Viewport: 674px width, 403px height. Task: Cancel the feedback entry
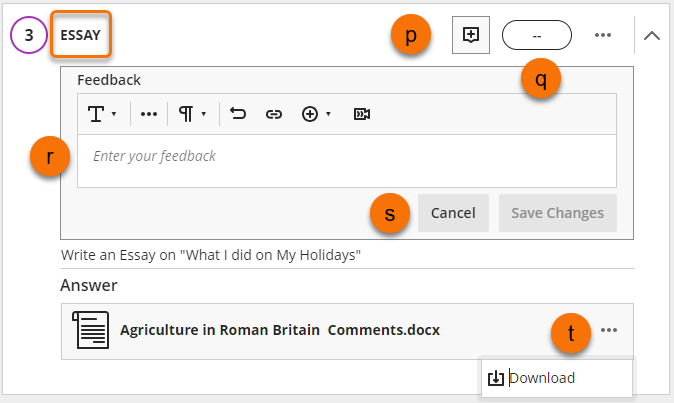pos(453,213)
